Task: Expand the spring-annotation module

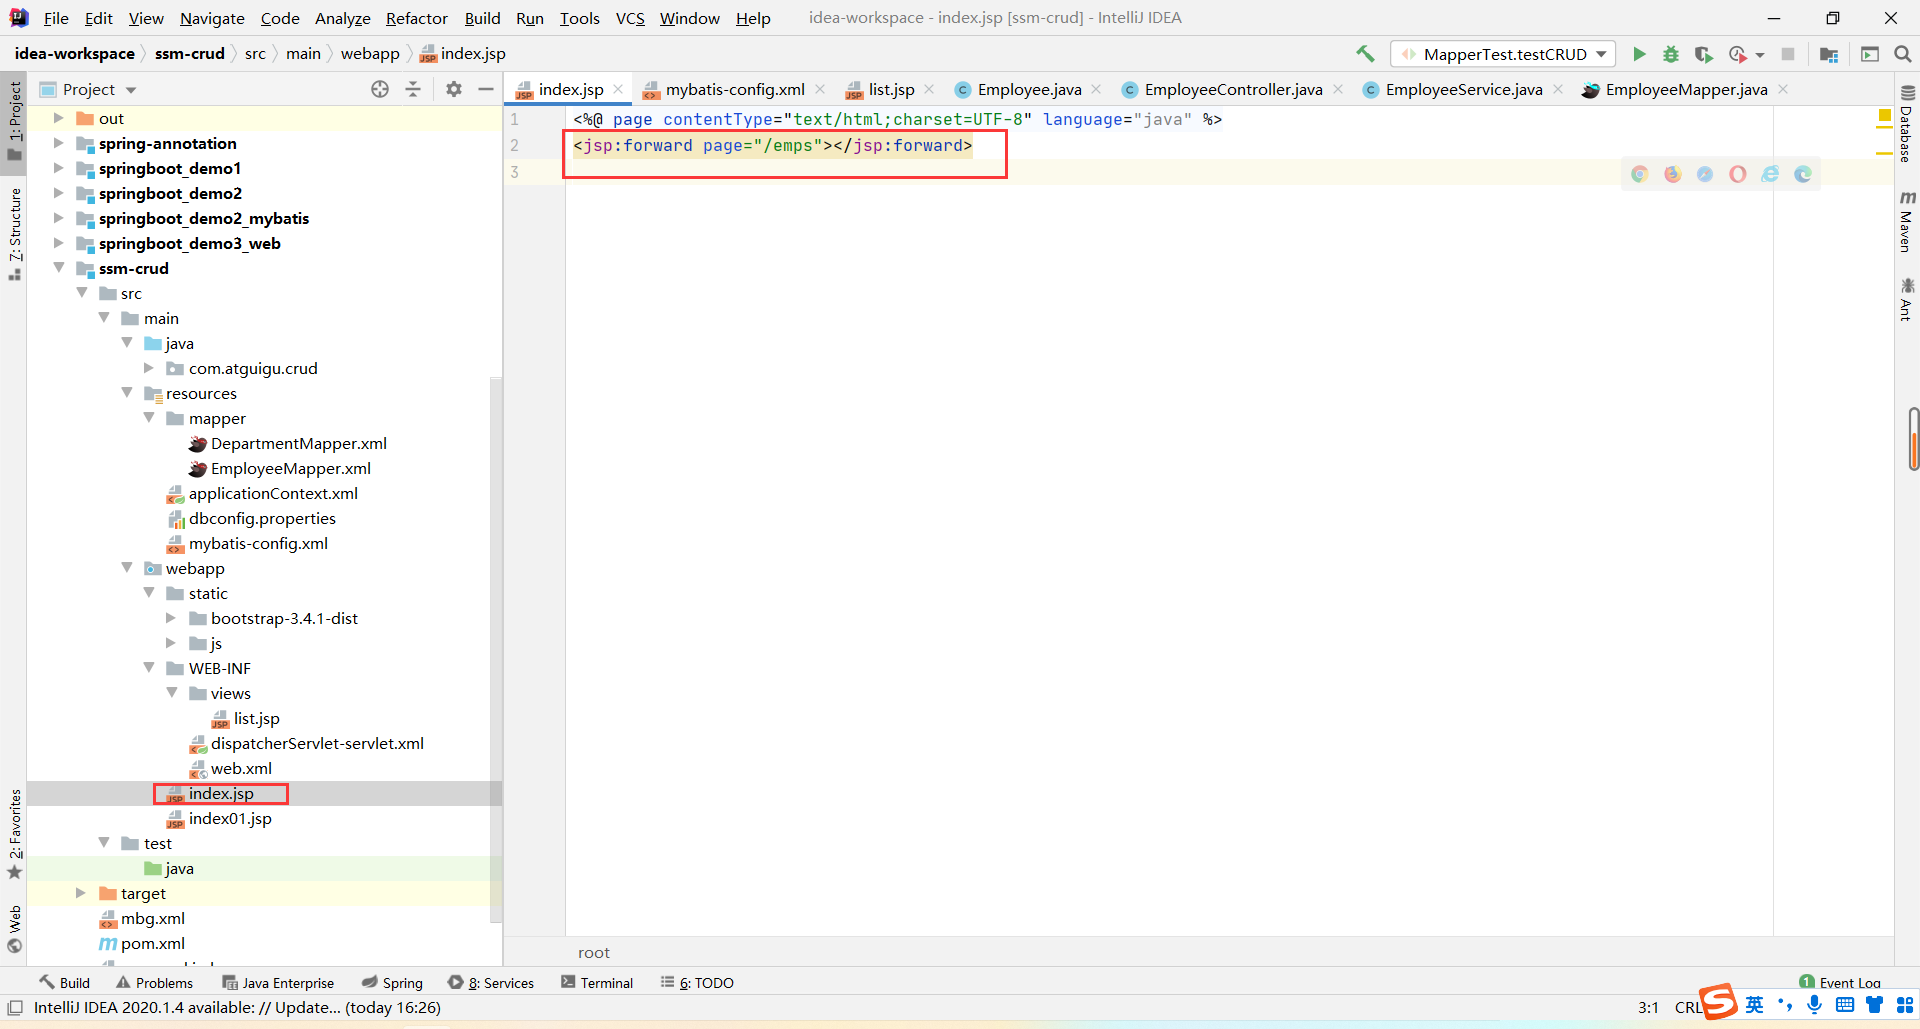Action: (x=58, y=143)
